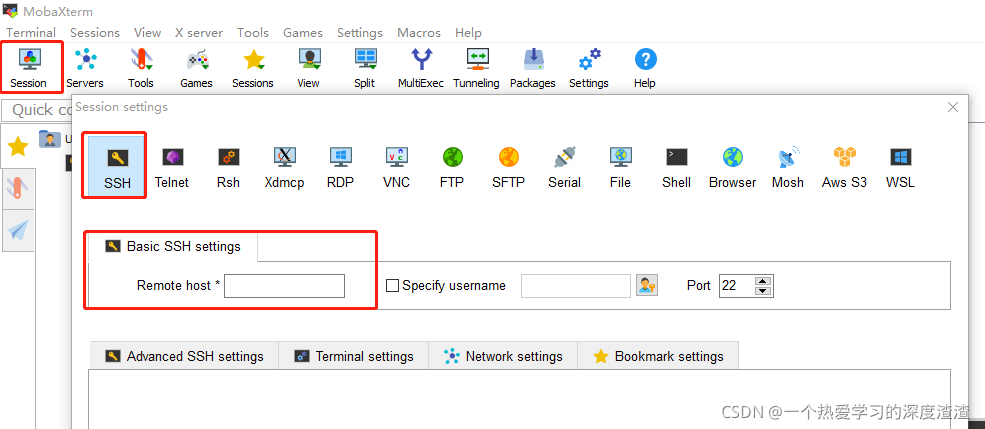Increase the Port number with up arrow
Image resolution: width=985 pixels, height=429 pixels.
763,281
